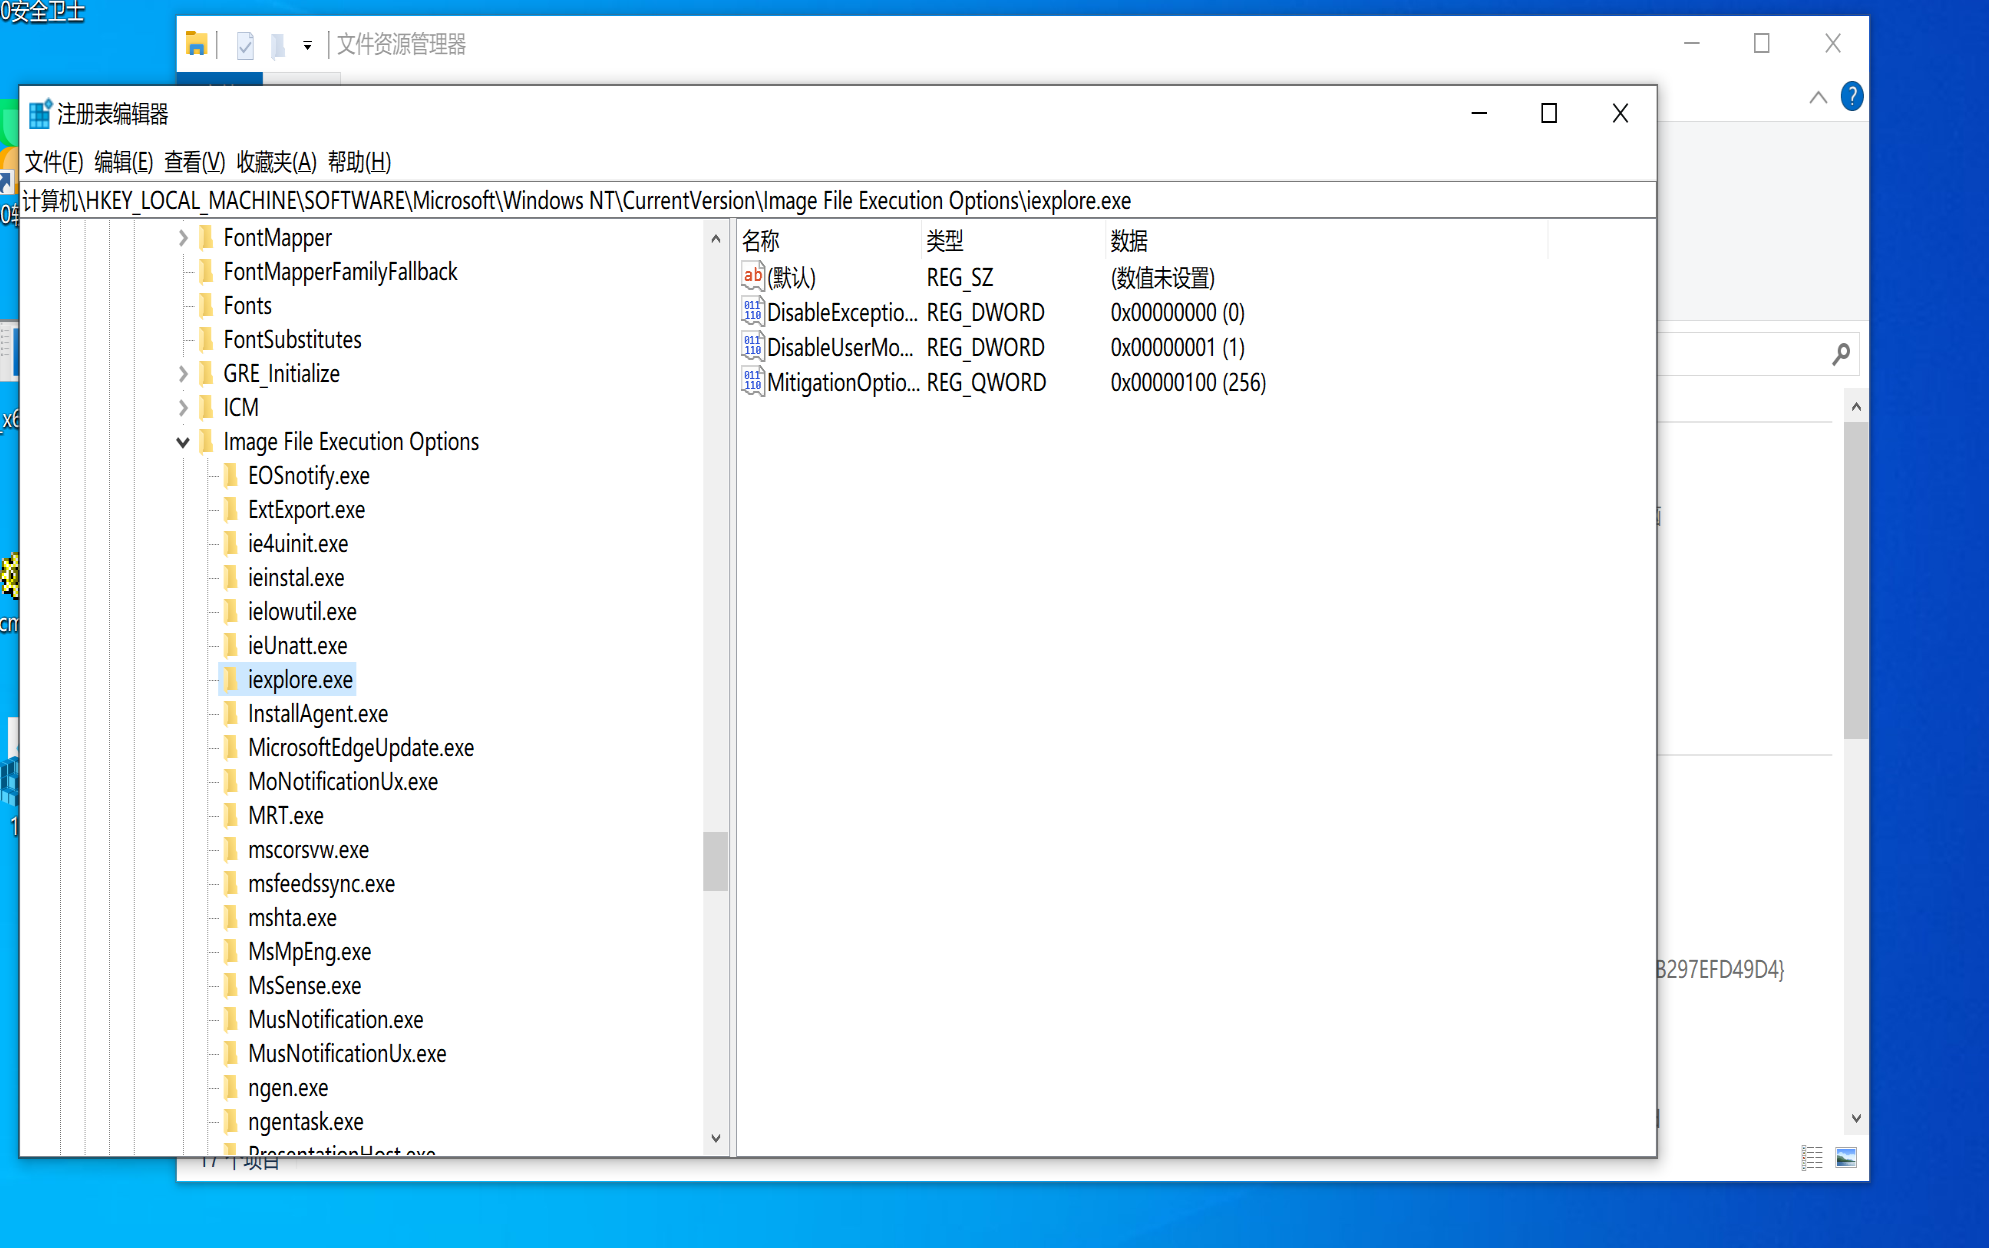Click the Registry Editor title bar icon
This screenshot has width=1989, height=1248.
coord(40,114)
